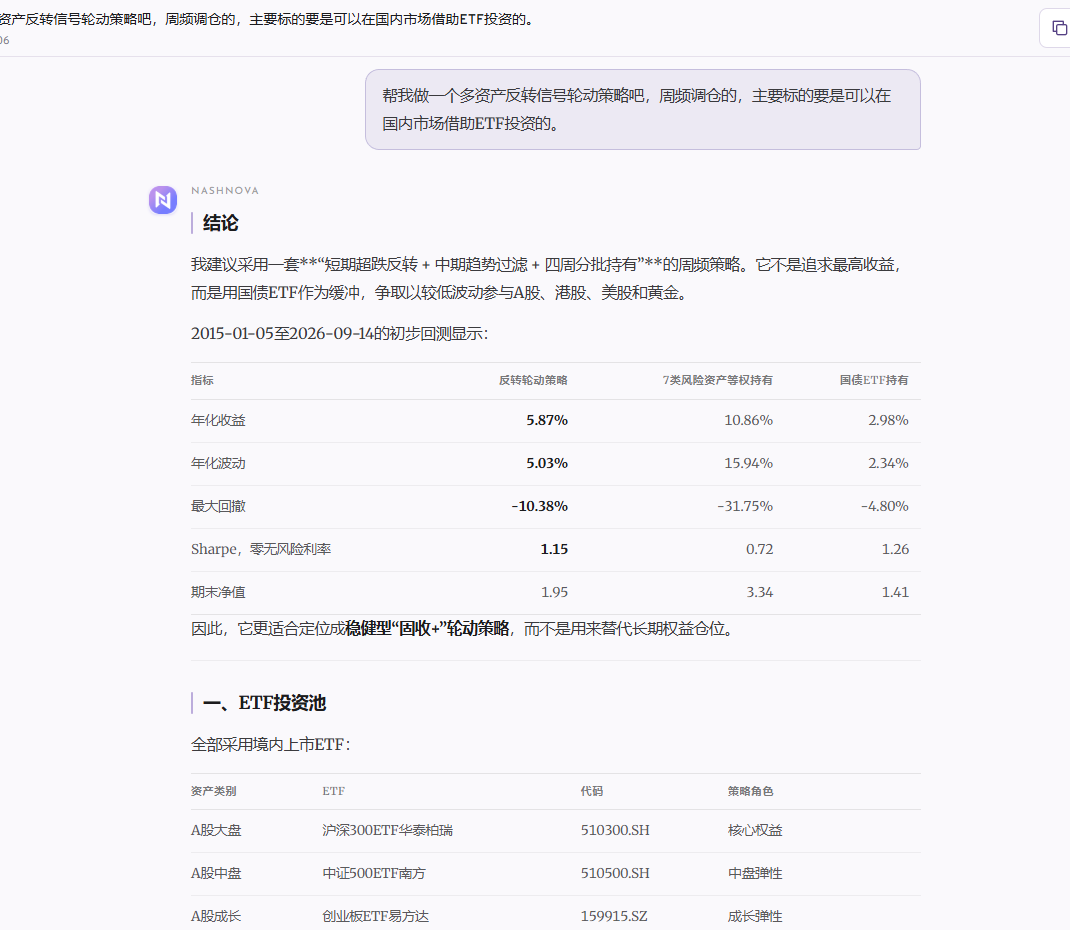This screenshot has height=930, width=1070.
Task: Click the 10.86% equal-weight return value
Action: click(x=749, y=420)
